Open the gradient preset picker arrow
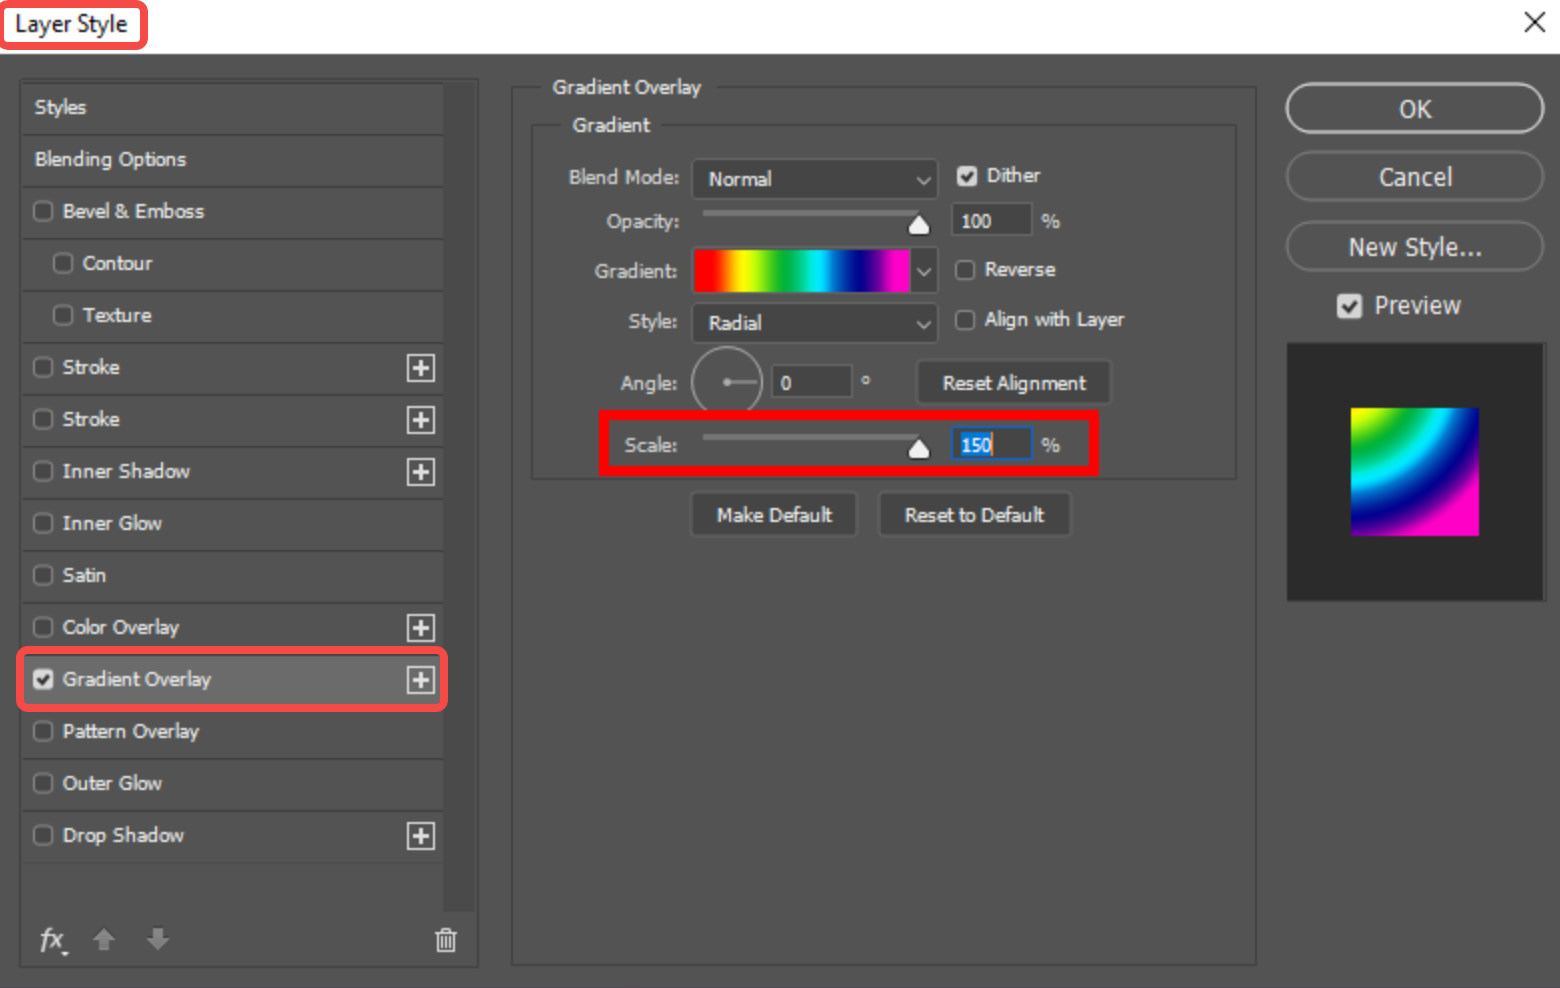The image size is (1560, 988). 923,270
